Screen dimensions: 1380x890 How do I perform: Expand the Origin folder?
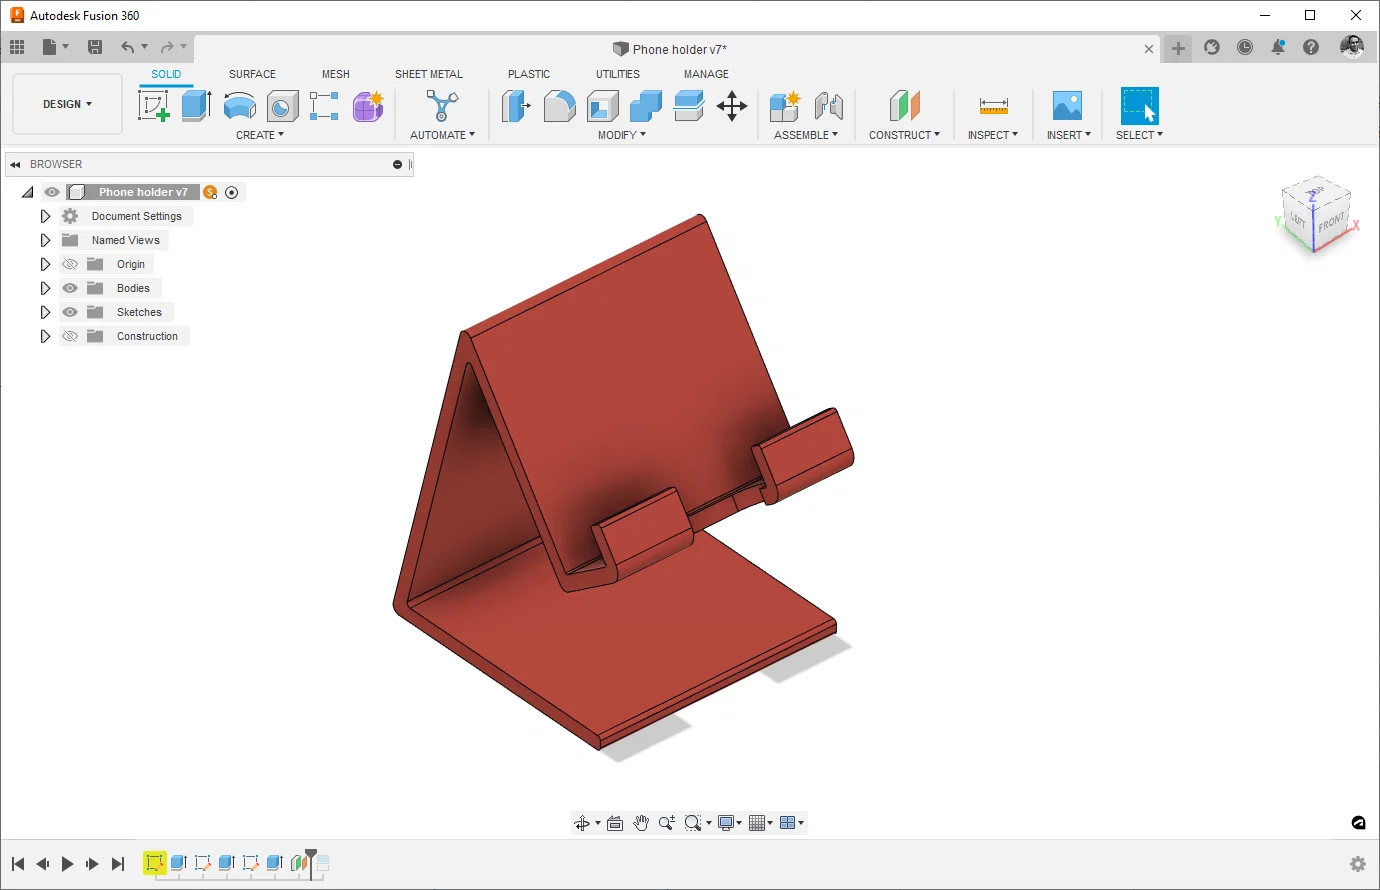coord(45,264)
